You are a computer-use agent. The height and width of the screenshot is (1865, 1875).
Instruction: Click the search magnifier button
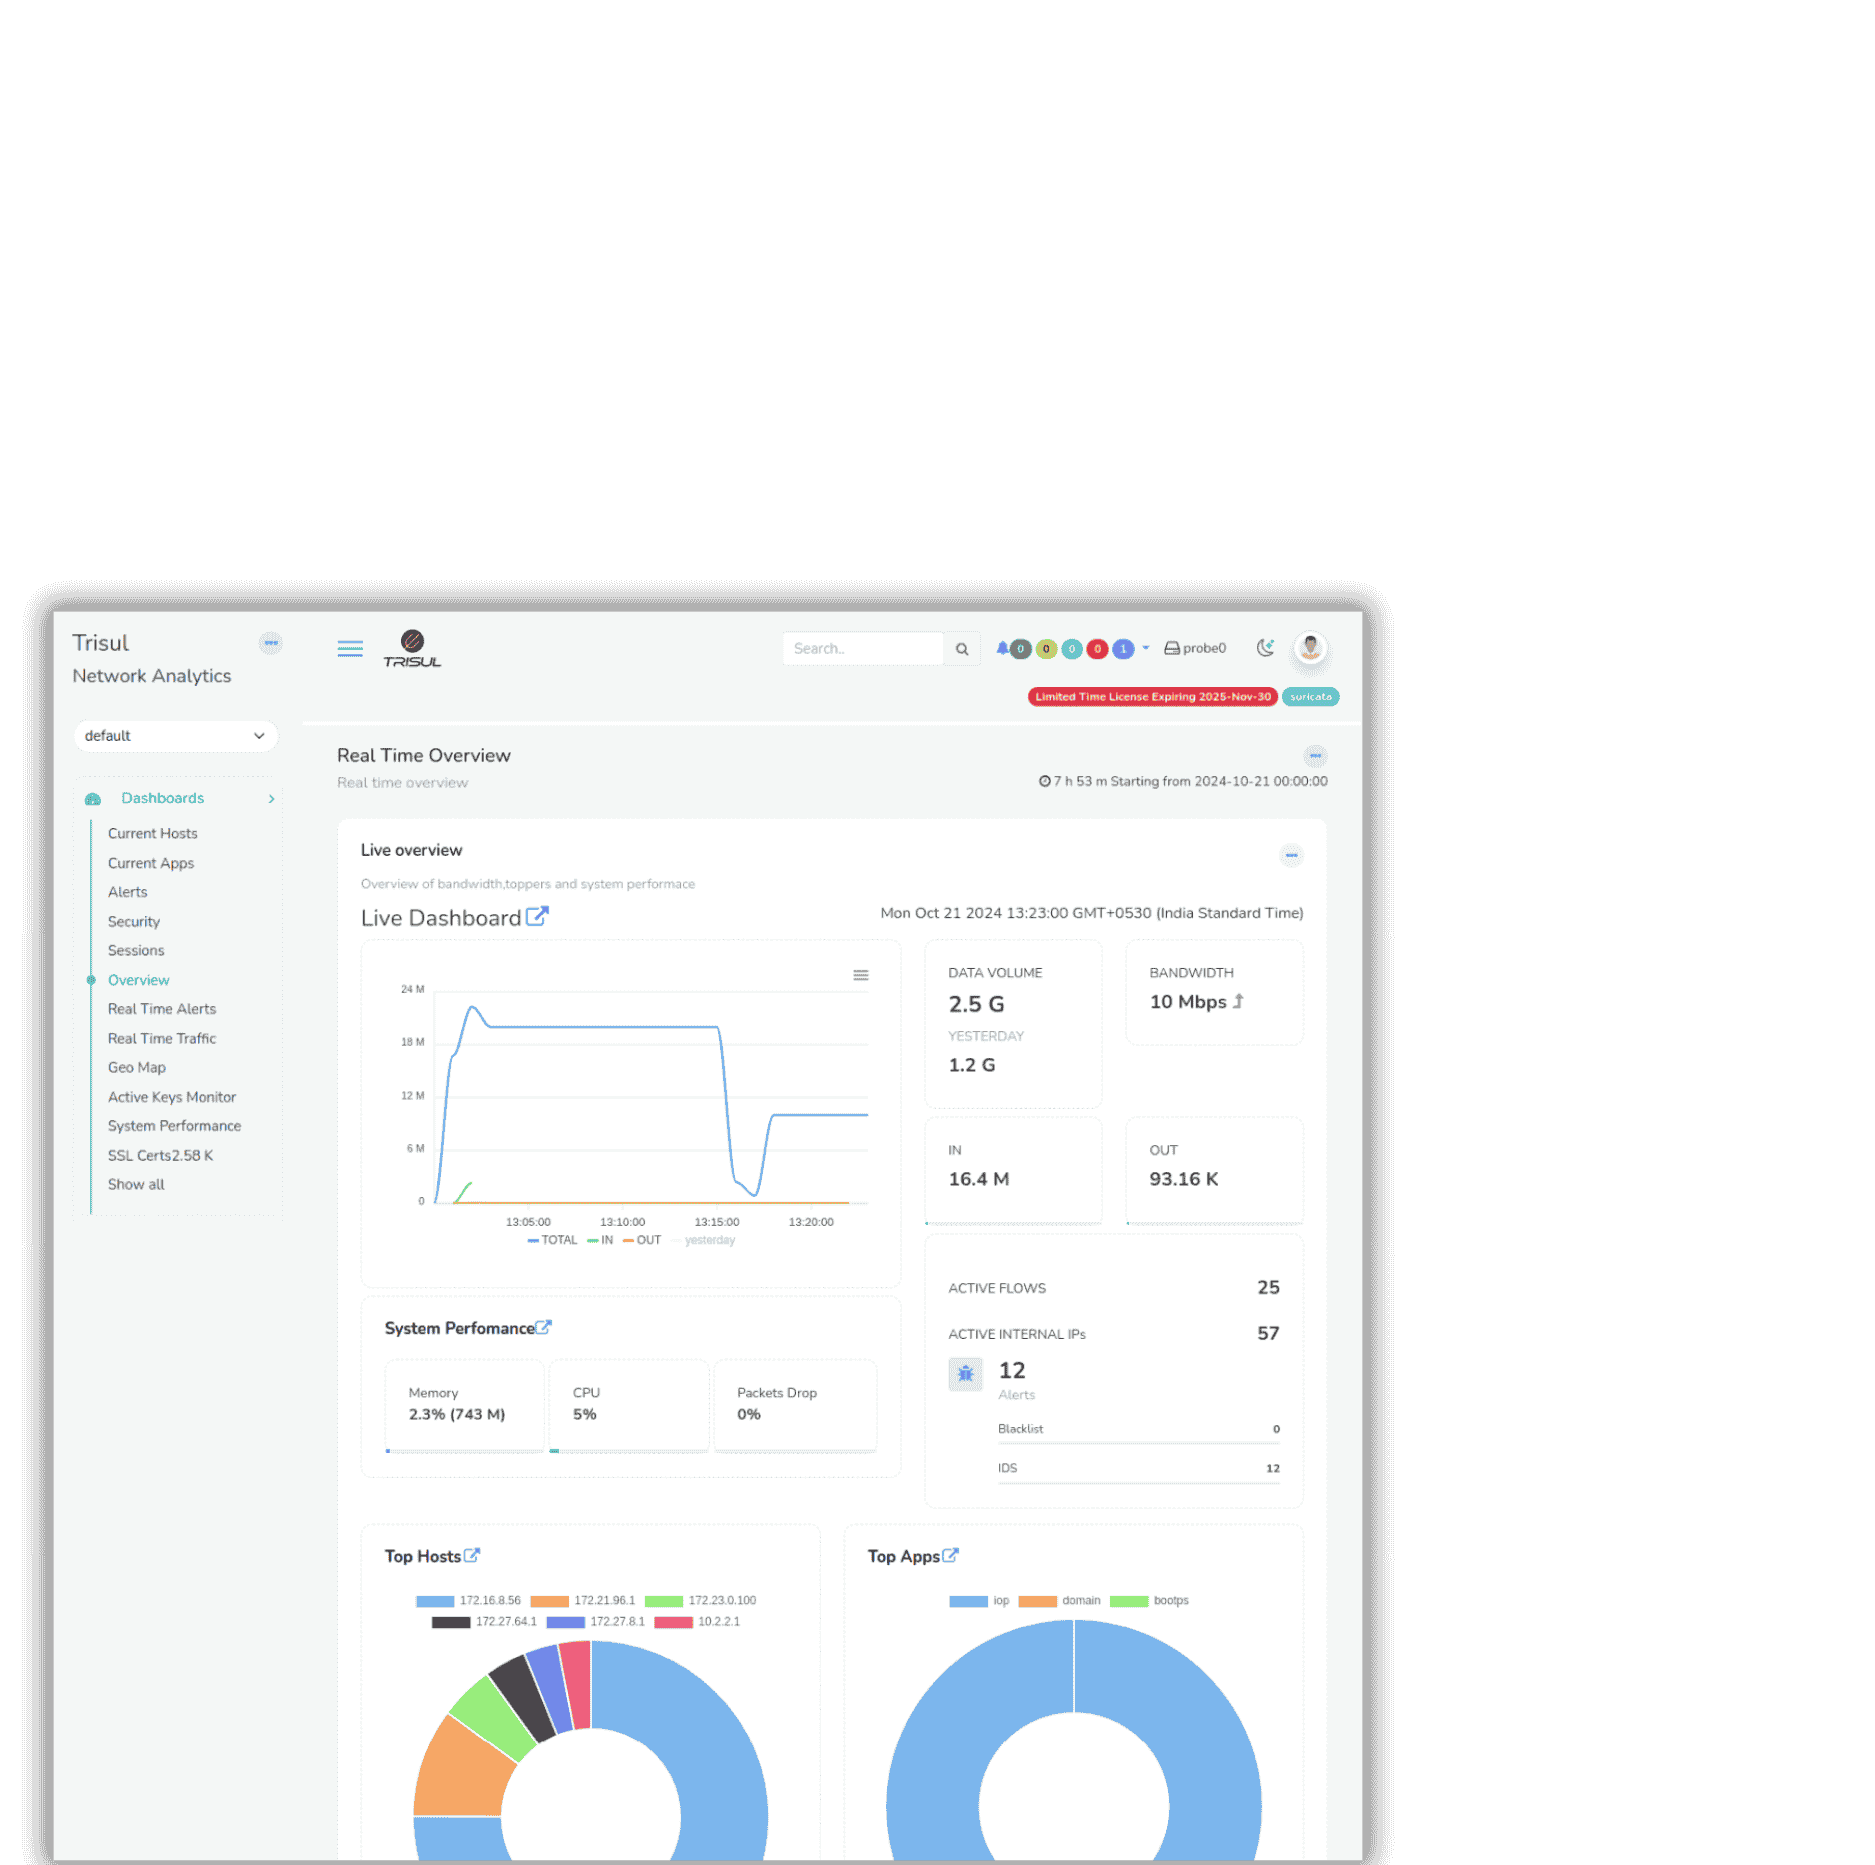click(962, 649)
